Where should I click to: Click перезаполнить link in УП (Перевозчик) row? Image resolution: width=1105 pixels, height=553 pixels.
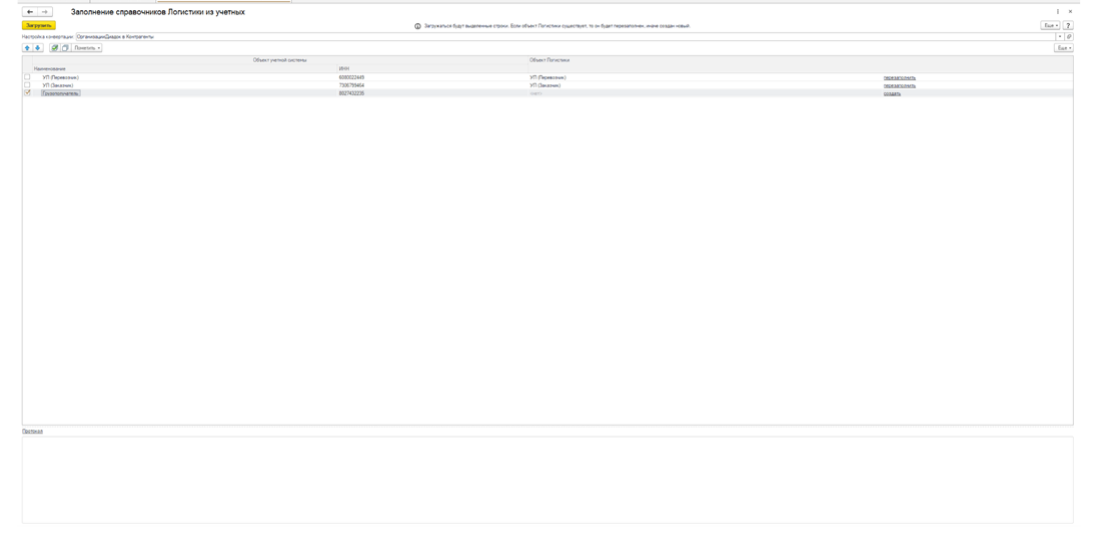pyautogui.click(x=899, y=77)
